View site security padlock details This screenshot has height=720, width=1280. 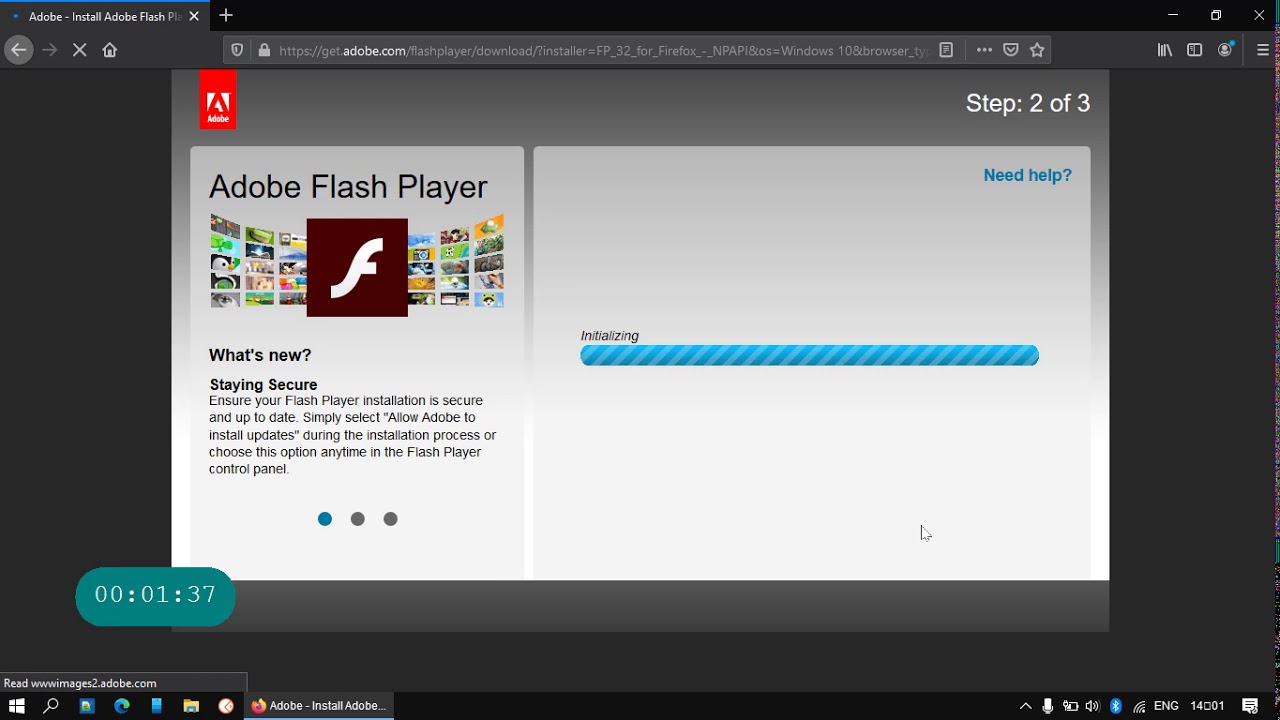coord(264,50)
